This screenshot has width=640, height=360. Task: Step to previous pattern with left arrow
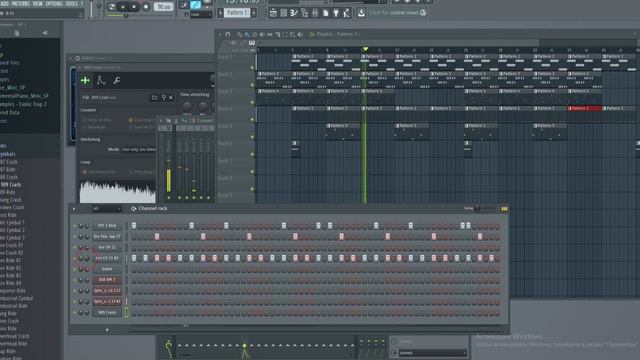tap(220, 13)
